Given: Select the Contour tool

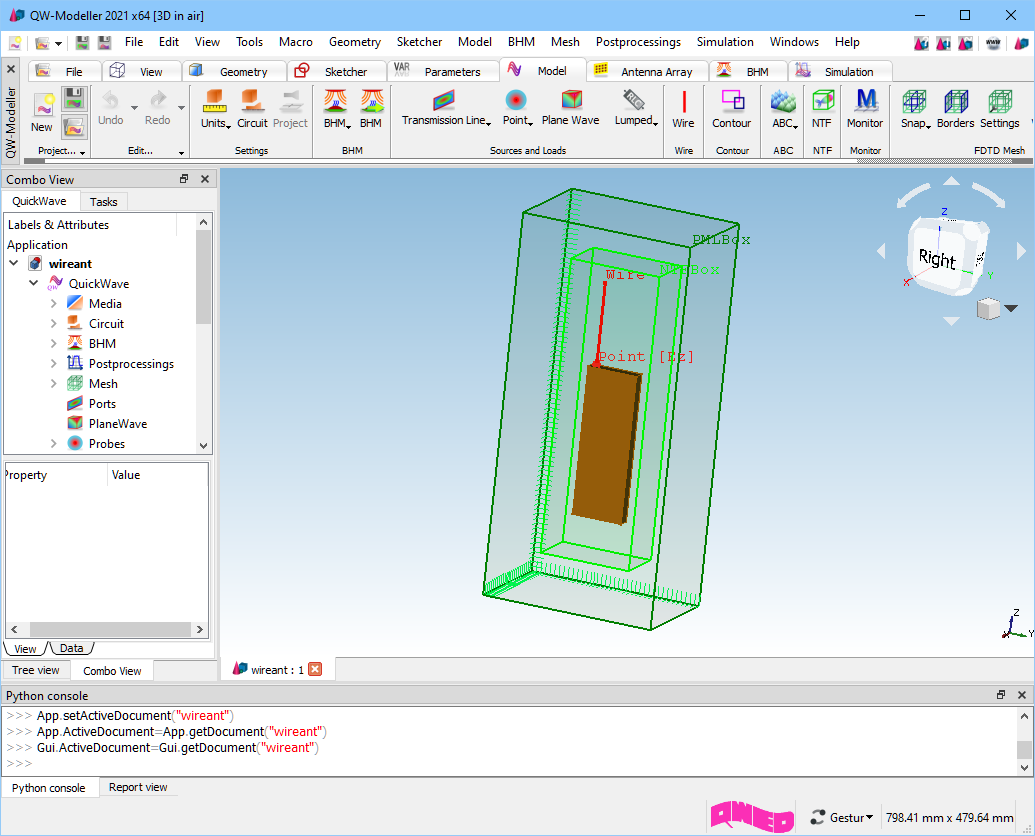Looking at the screenshot, I should click(x=731, y=110).
